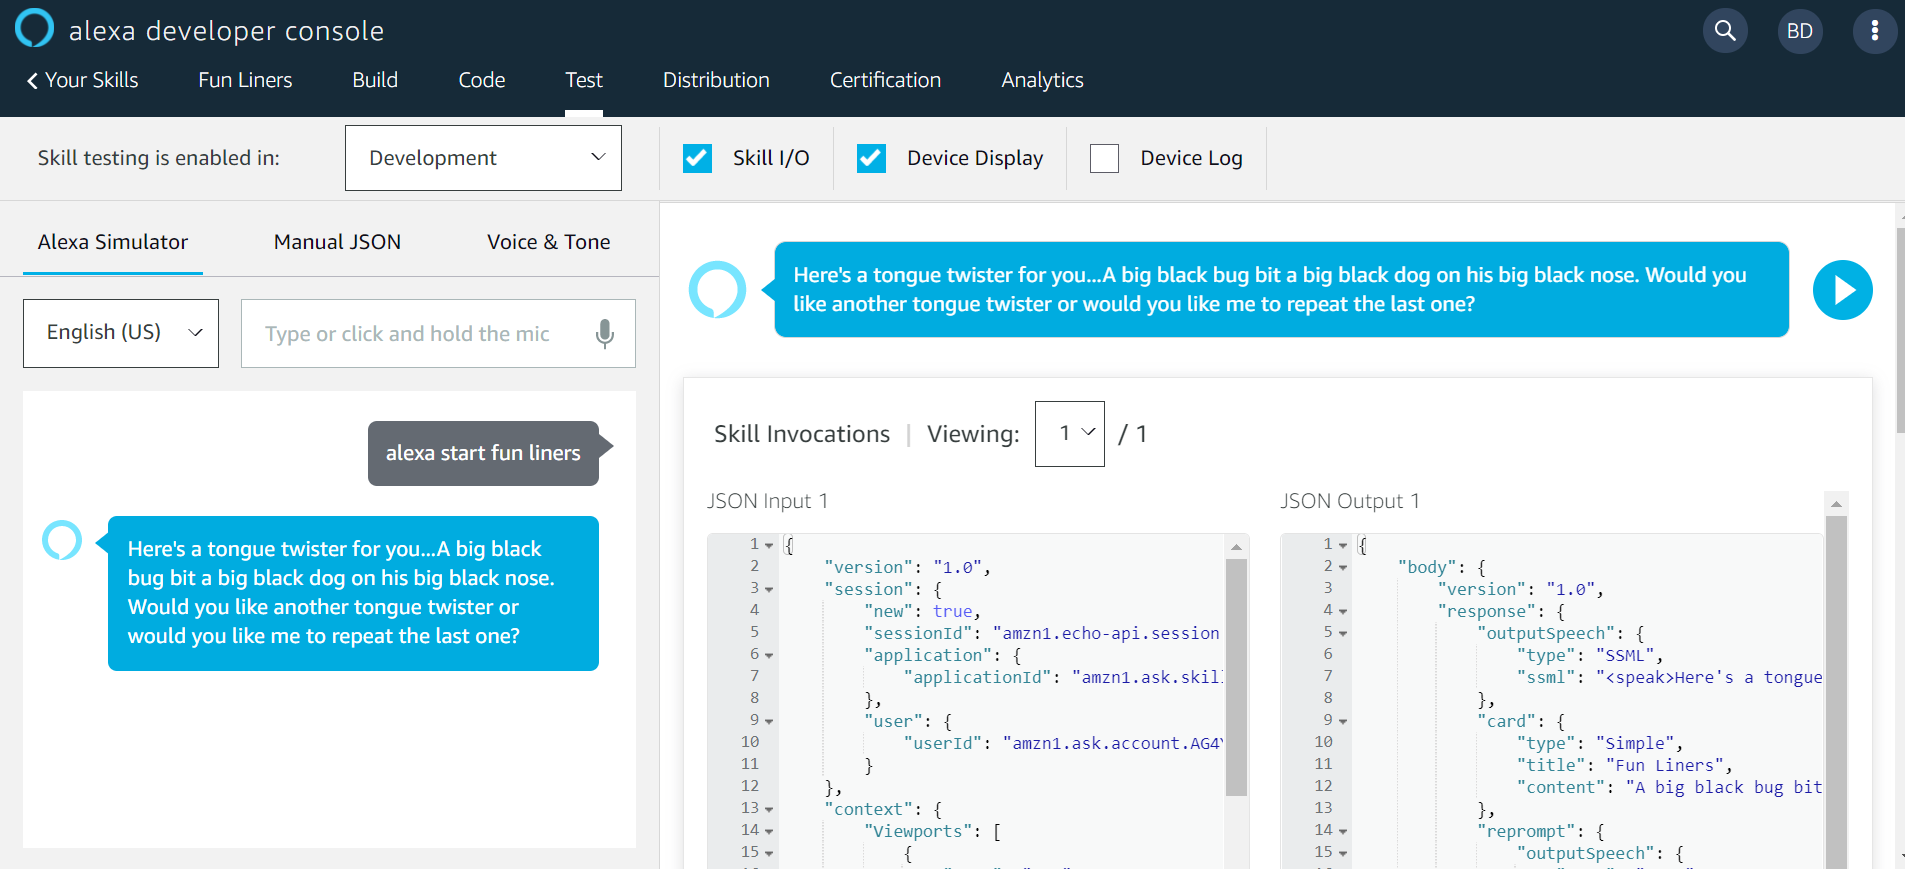This screenshot has width=1905, height=869.
Task: Click the Skill Invocations heading
Action: [x=802, y=434]
